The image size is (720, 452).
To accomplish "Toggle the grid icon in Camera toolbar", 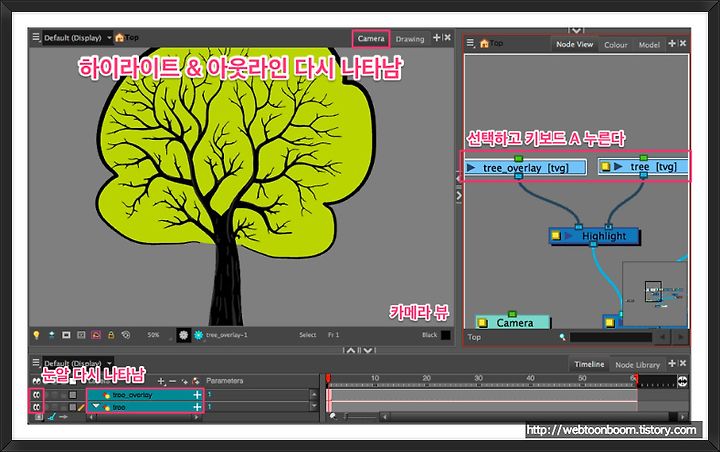I will click(x=81, y=335).
